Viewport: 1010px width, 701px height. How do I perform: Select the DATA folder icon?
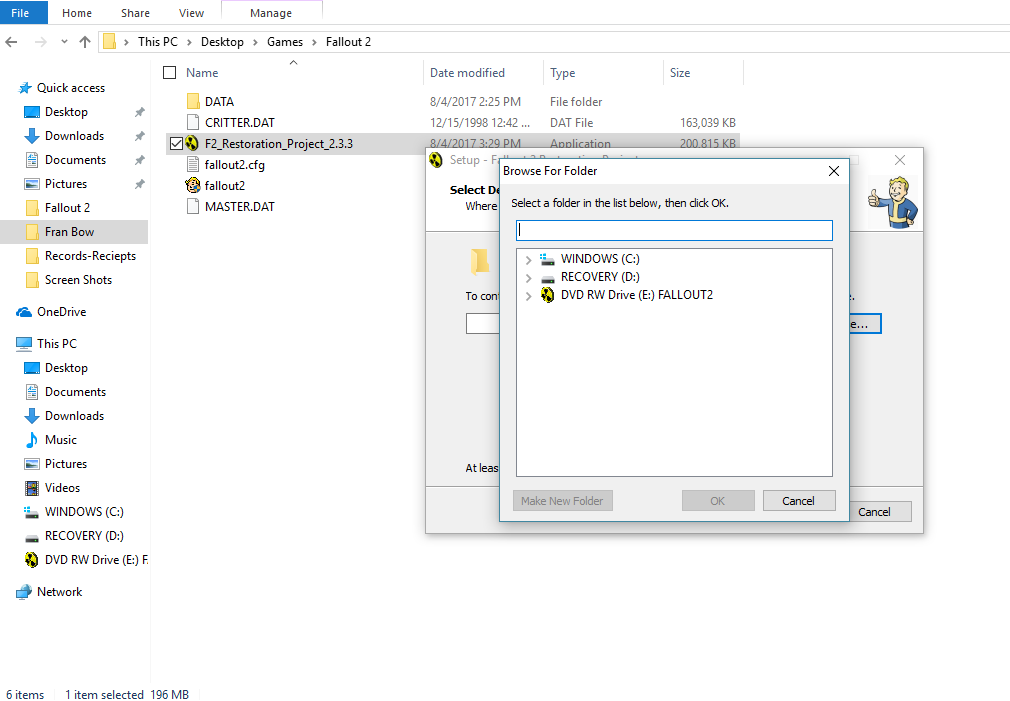point(193,101)
